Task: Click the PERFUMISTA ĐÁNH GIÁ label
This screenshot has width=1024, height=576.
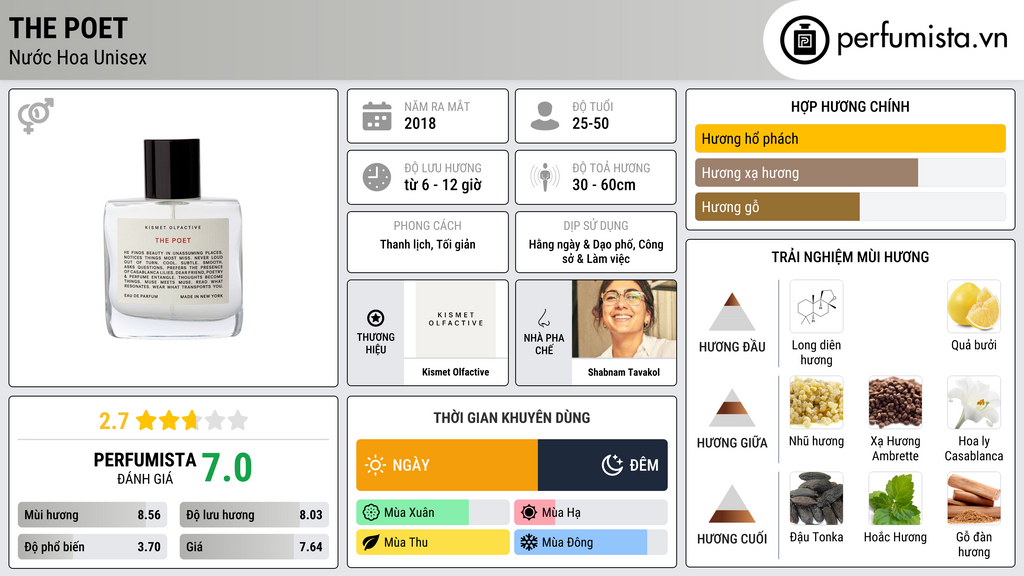Action: click(x=144, y=468)
